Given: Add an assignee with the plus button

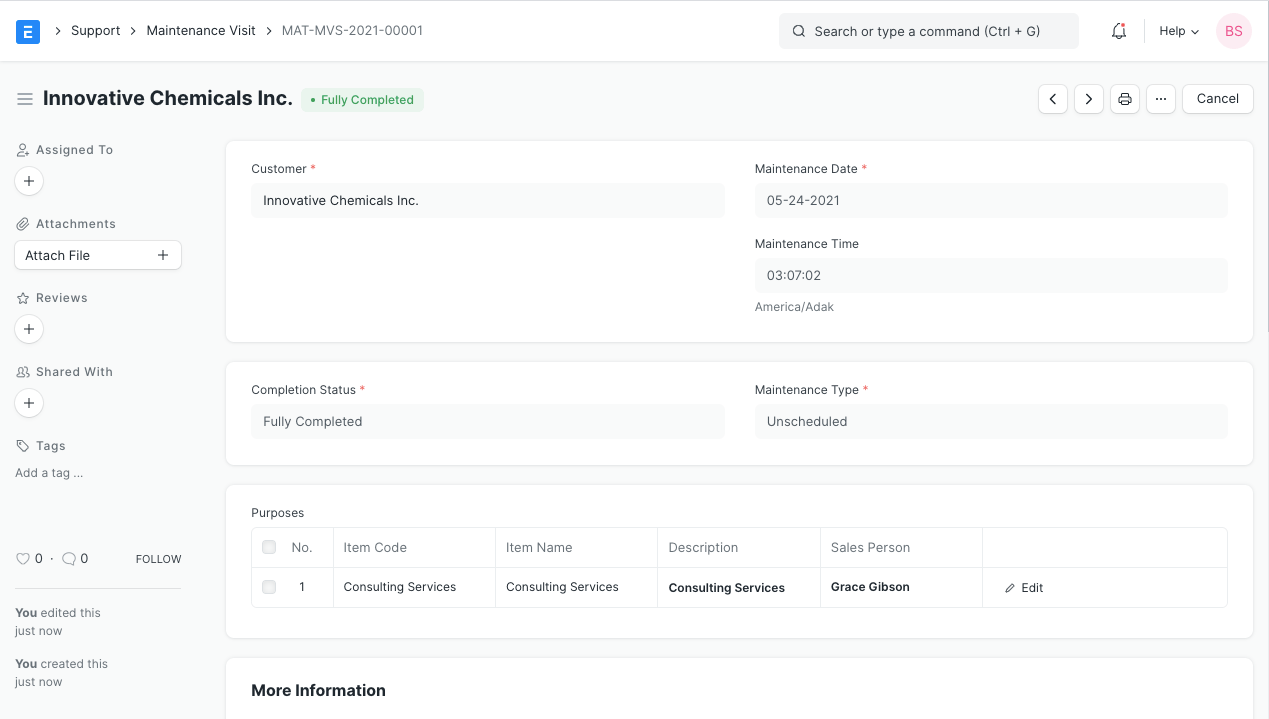Looking at the screenshot, I should click(29, 181).
